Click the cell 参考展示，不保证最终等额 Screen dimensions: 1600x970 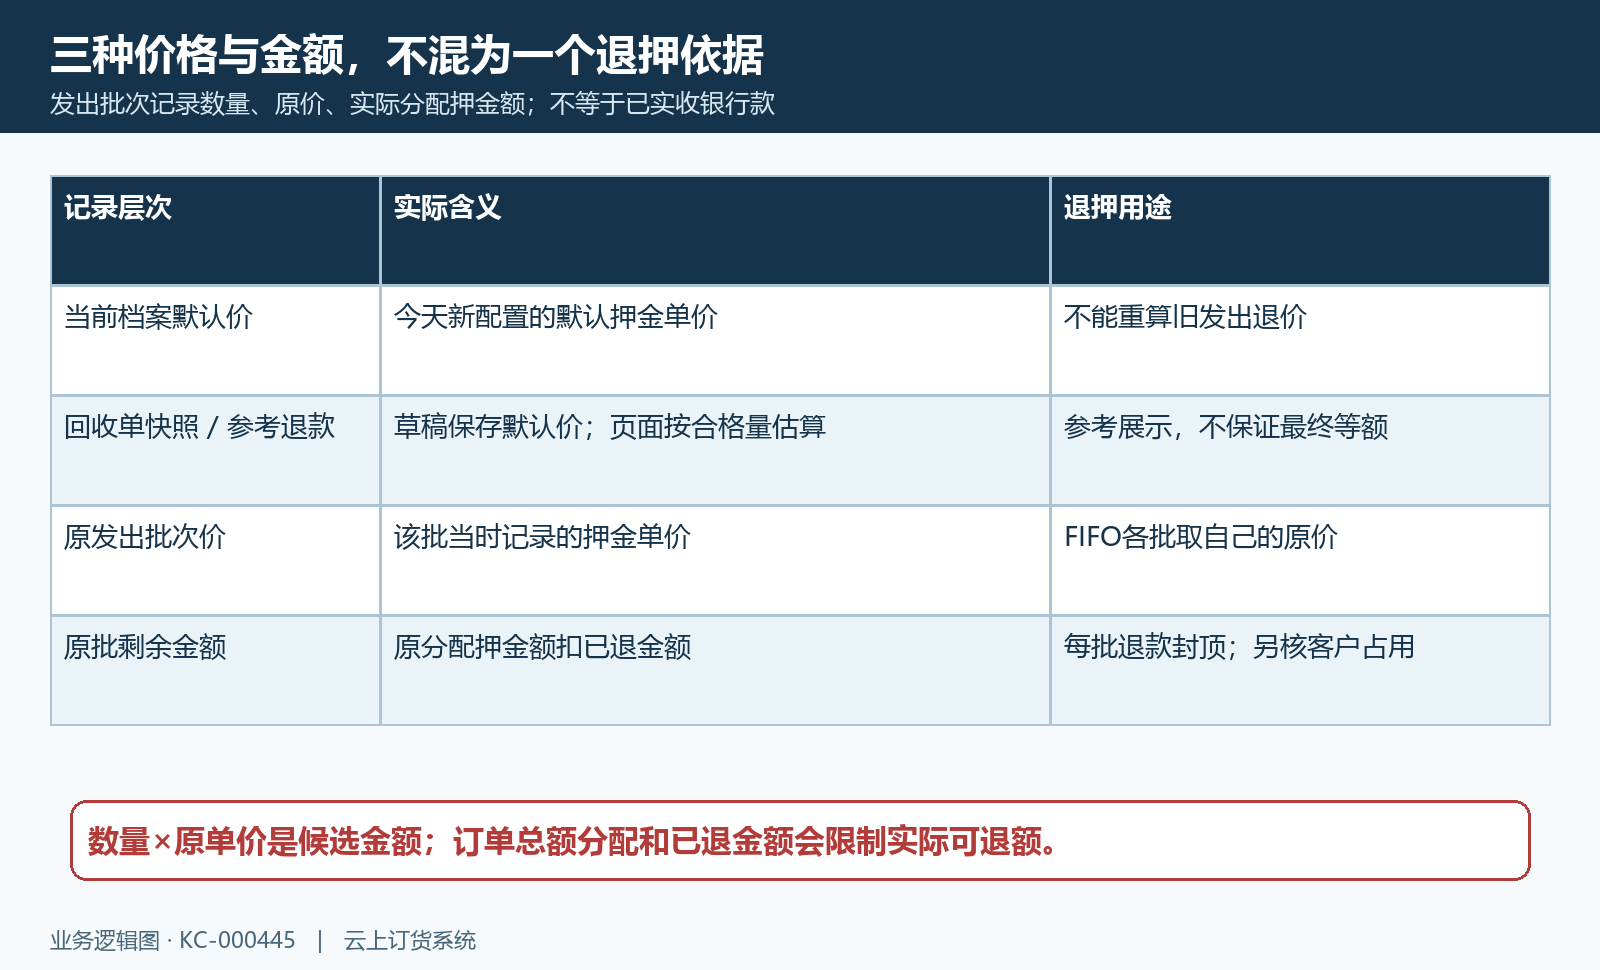1300,451
